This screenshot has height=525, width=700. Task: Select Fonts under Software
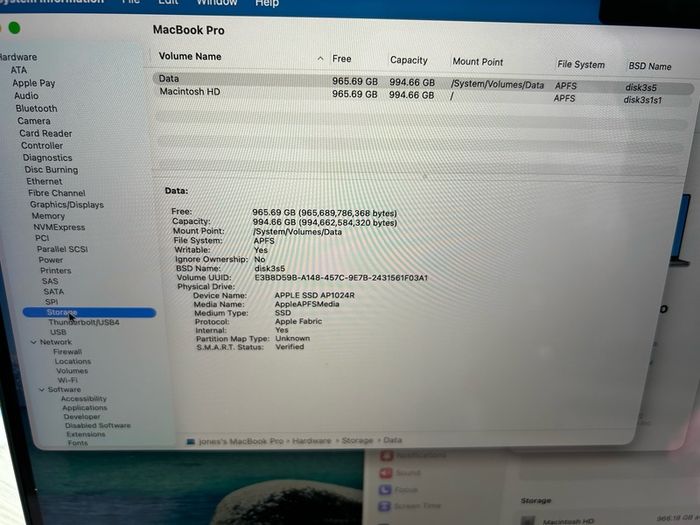pos(78,443)
